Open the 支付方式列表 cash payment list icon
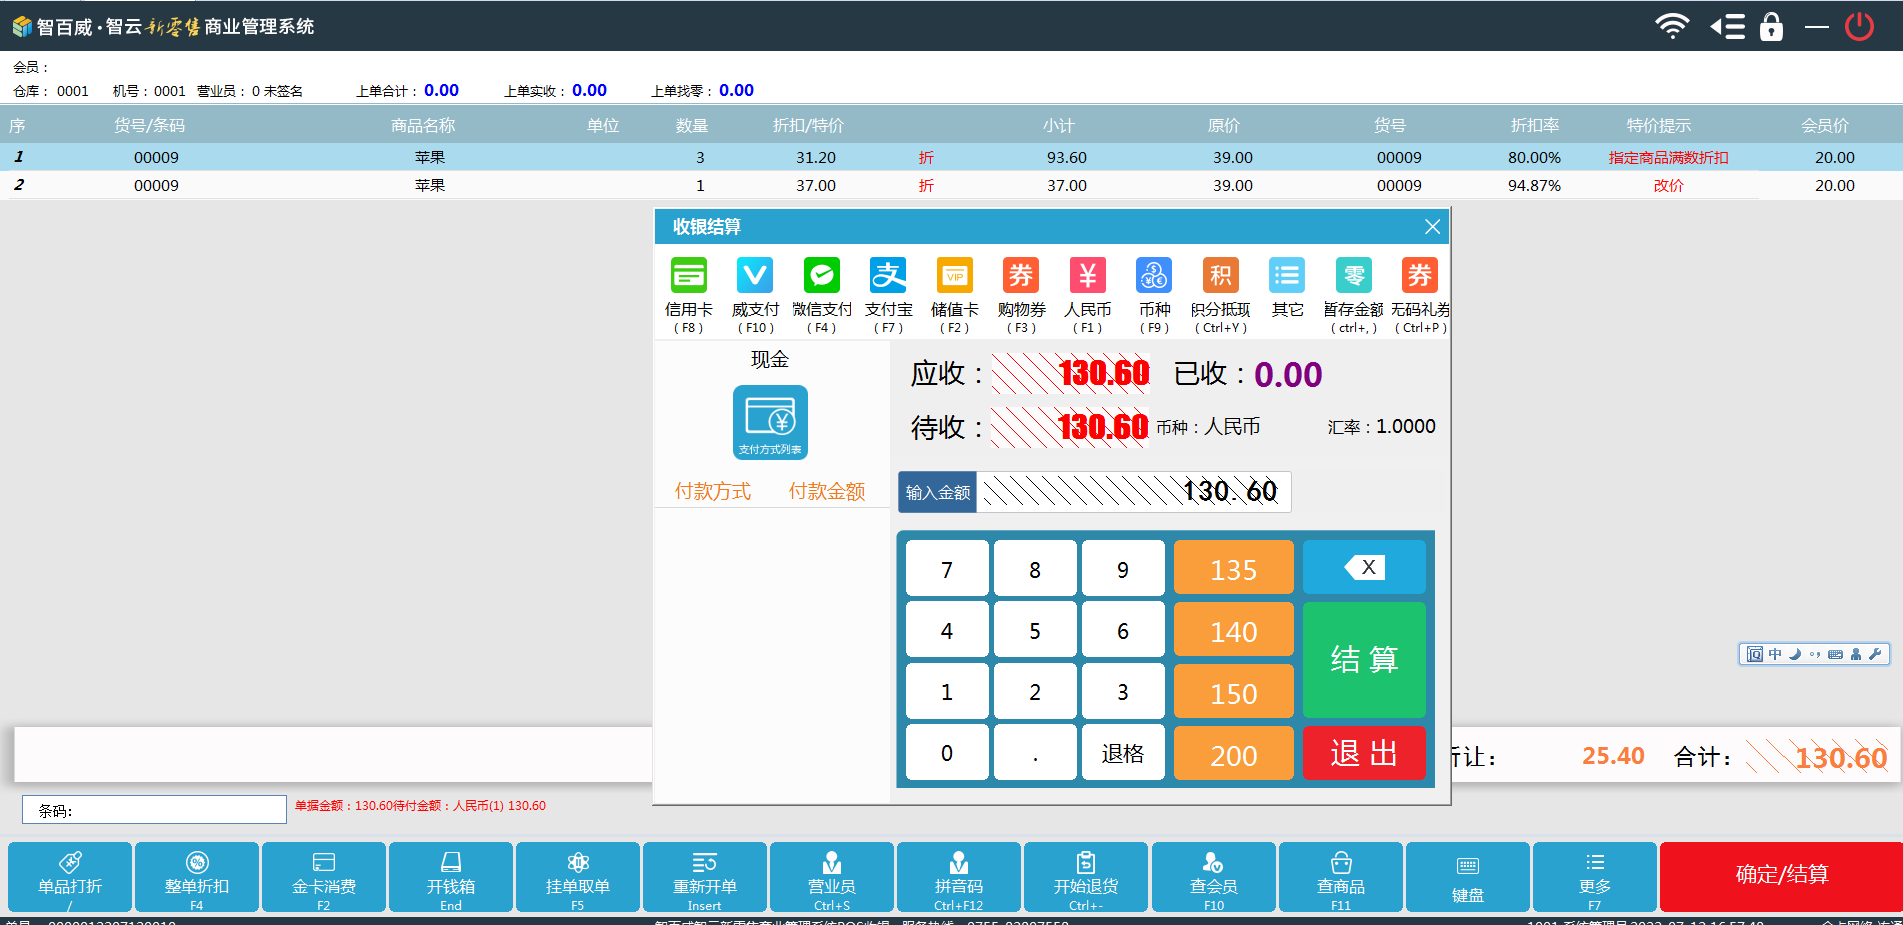 pyautogui.click(x=770, y=422)
